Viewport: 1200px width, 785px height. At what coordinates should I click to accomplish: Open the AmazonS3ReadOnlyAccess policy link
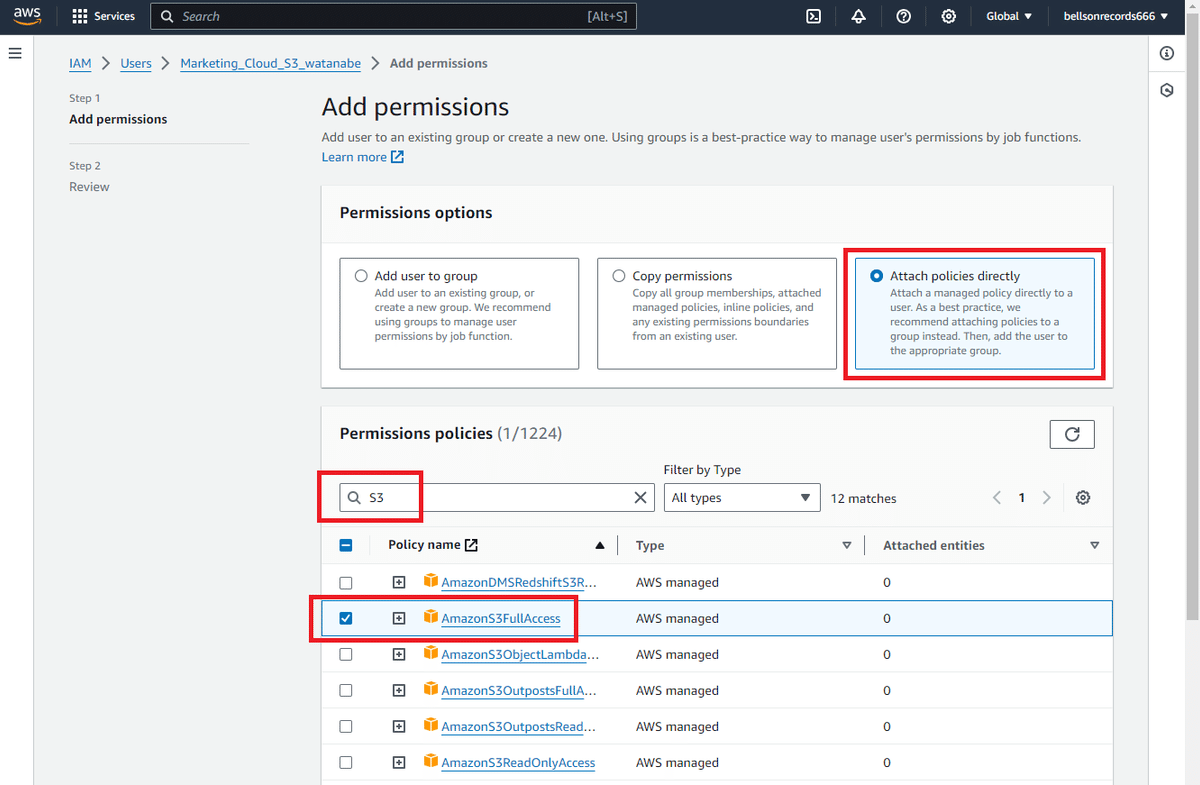pos(518,762)
